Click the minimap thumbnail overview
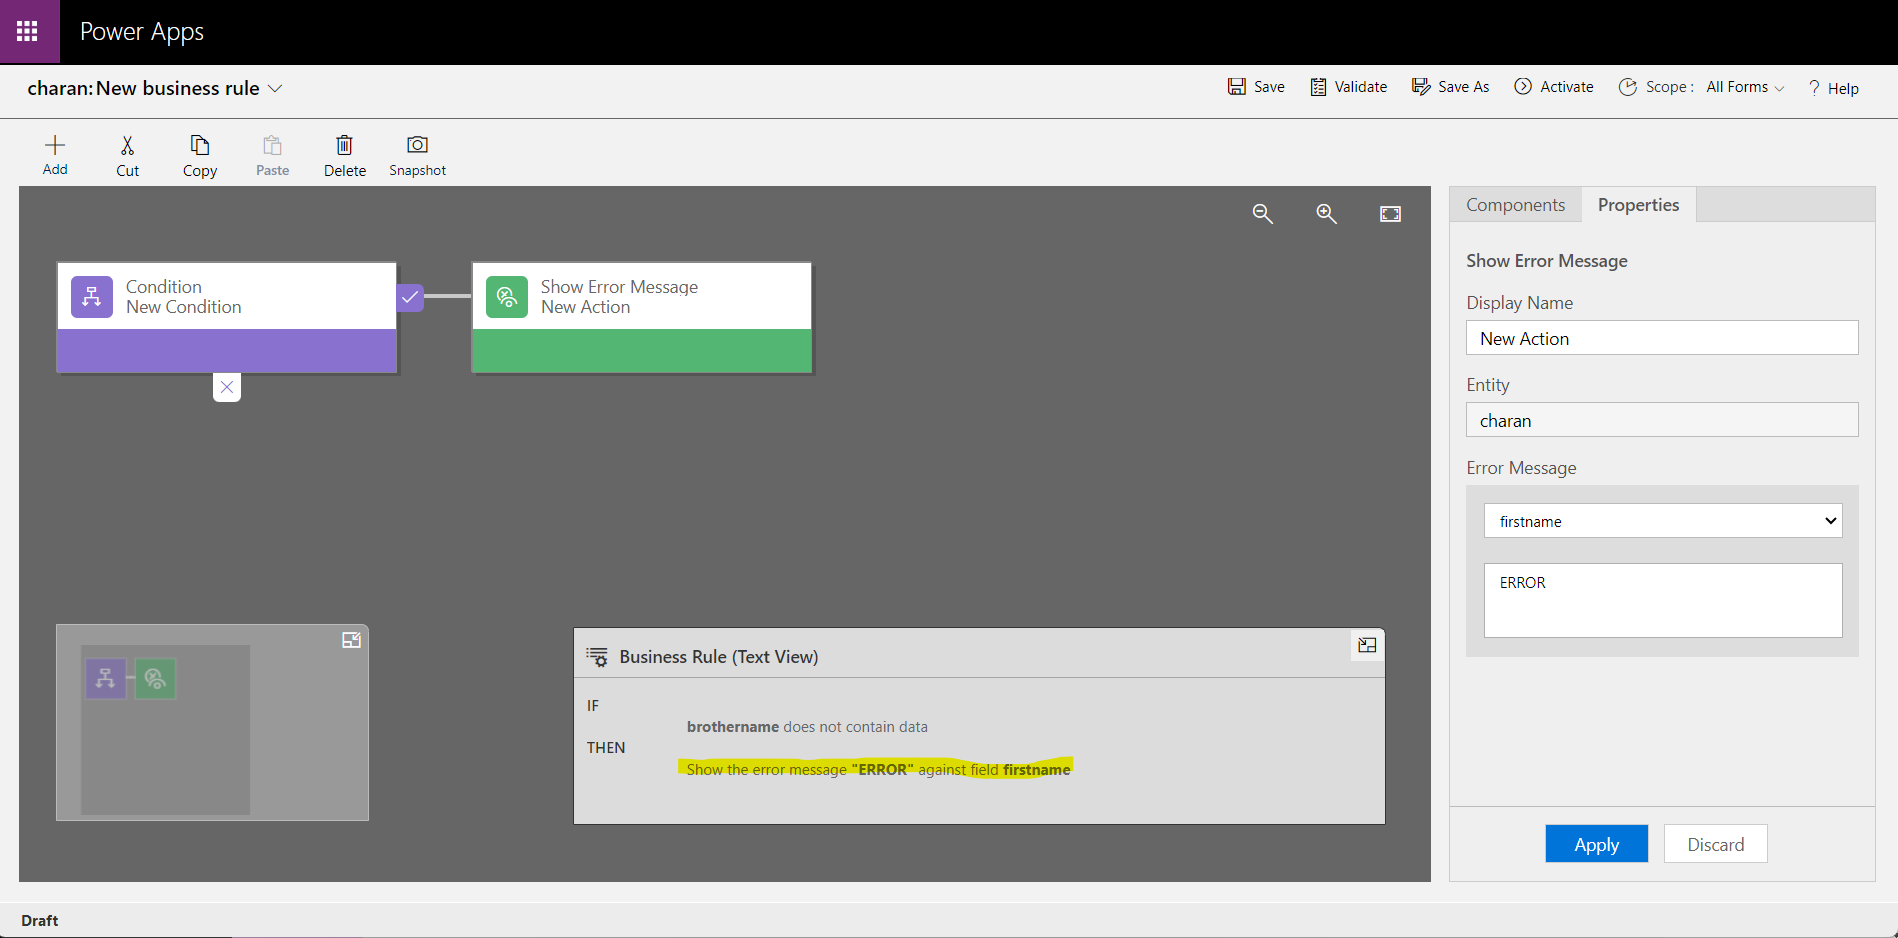Viewport: 1898px width, 938px height. 165,729
